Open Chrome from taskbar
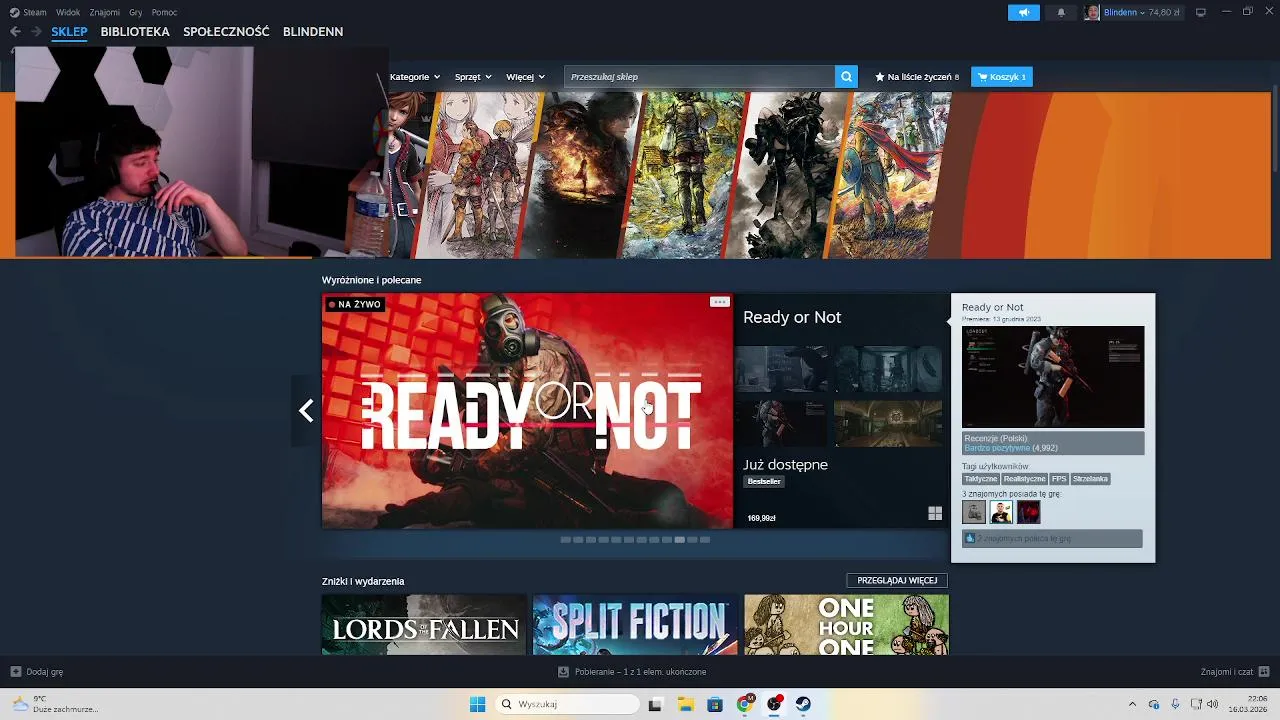Viewport: 1280px width, 720px height. click(744, 704)
